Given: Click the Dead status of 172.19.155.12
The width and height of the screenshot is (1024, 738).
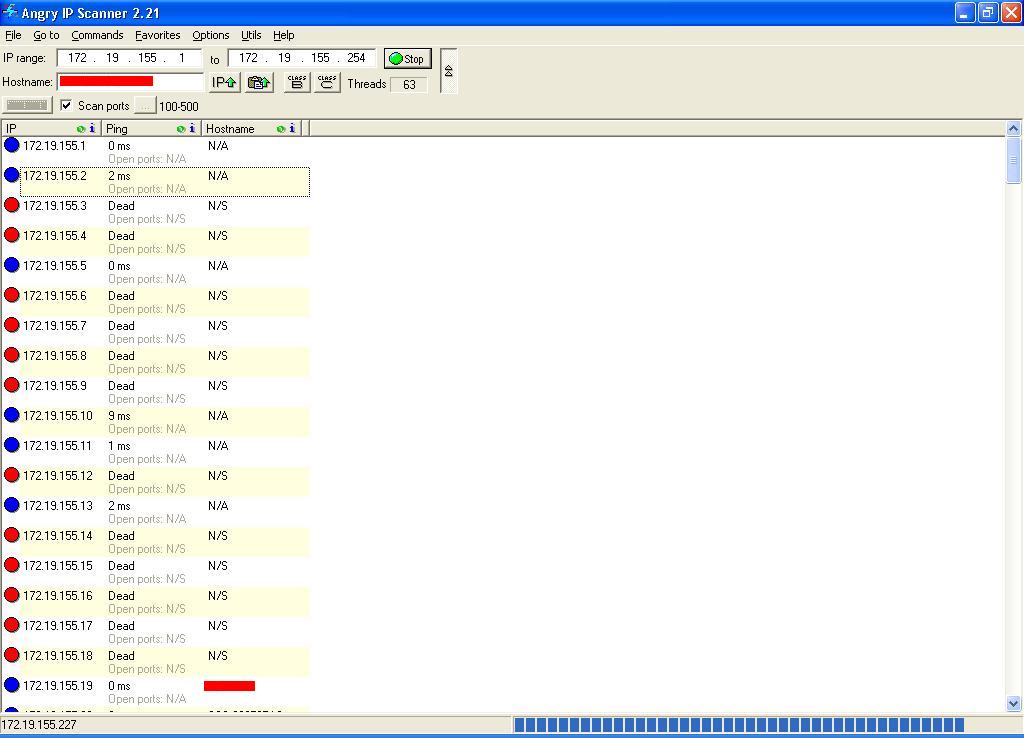Looking at the screenshot, I should coord(121,476).
